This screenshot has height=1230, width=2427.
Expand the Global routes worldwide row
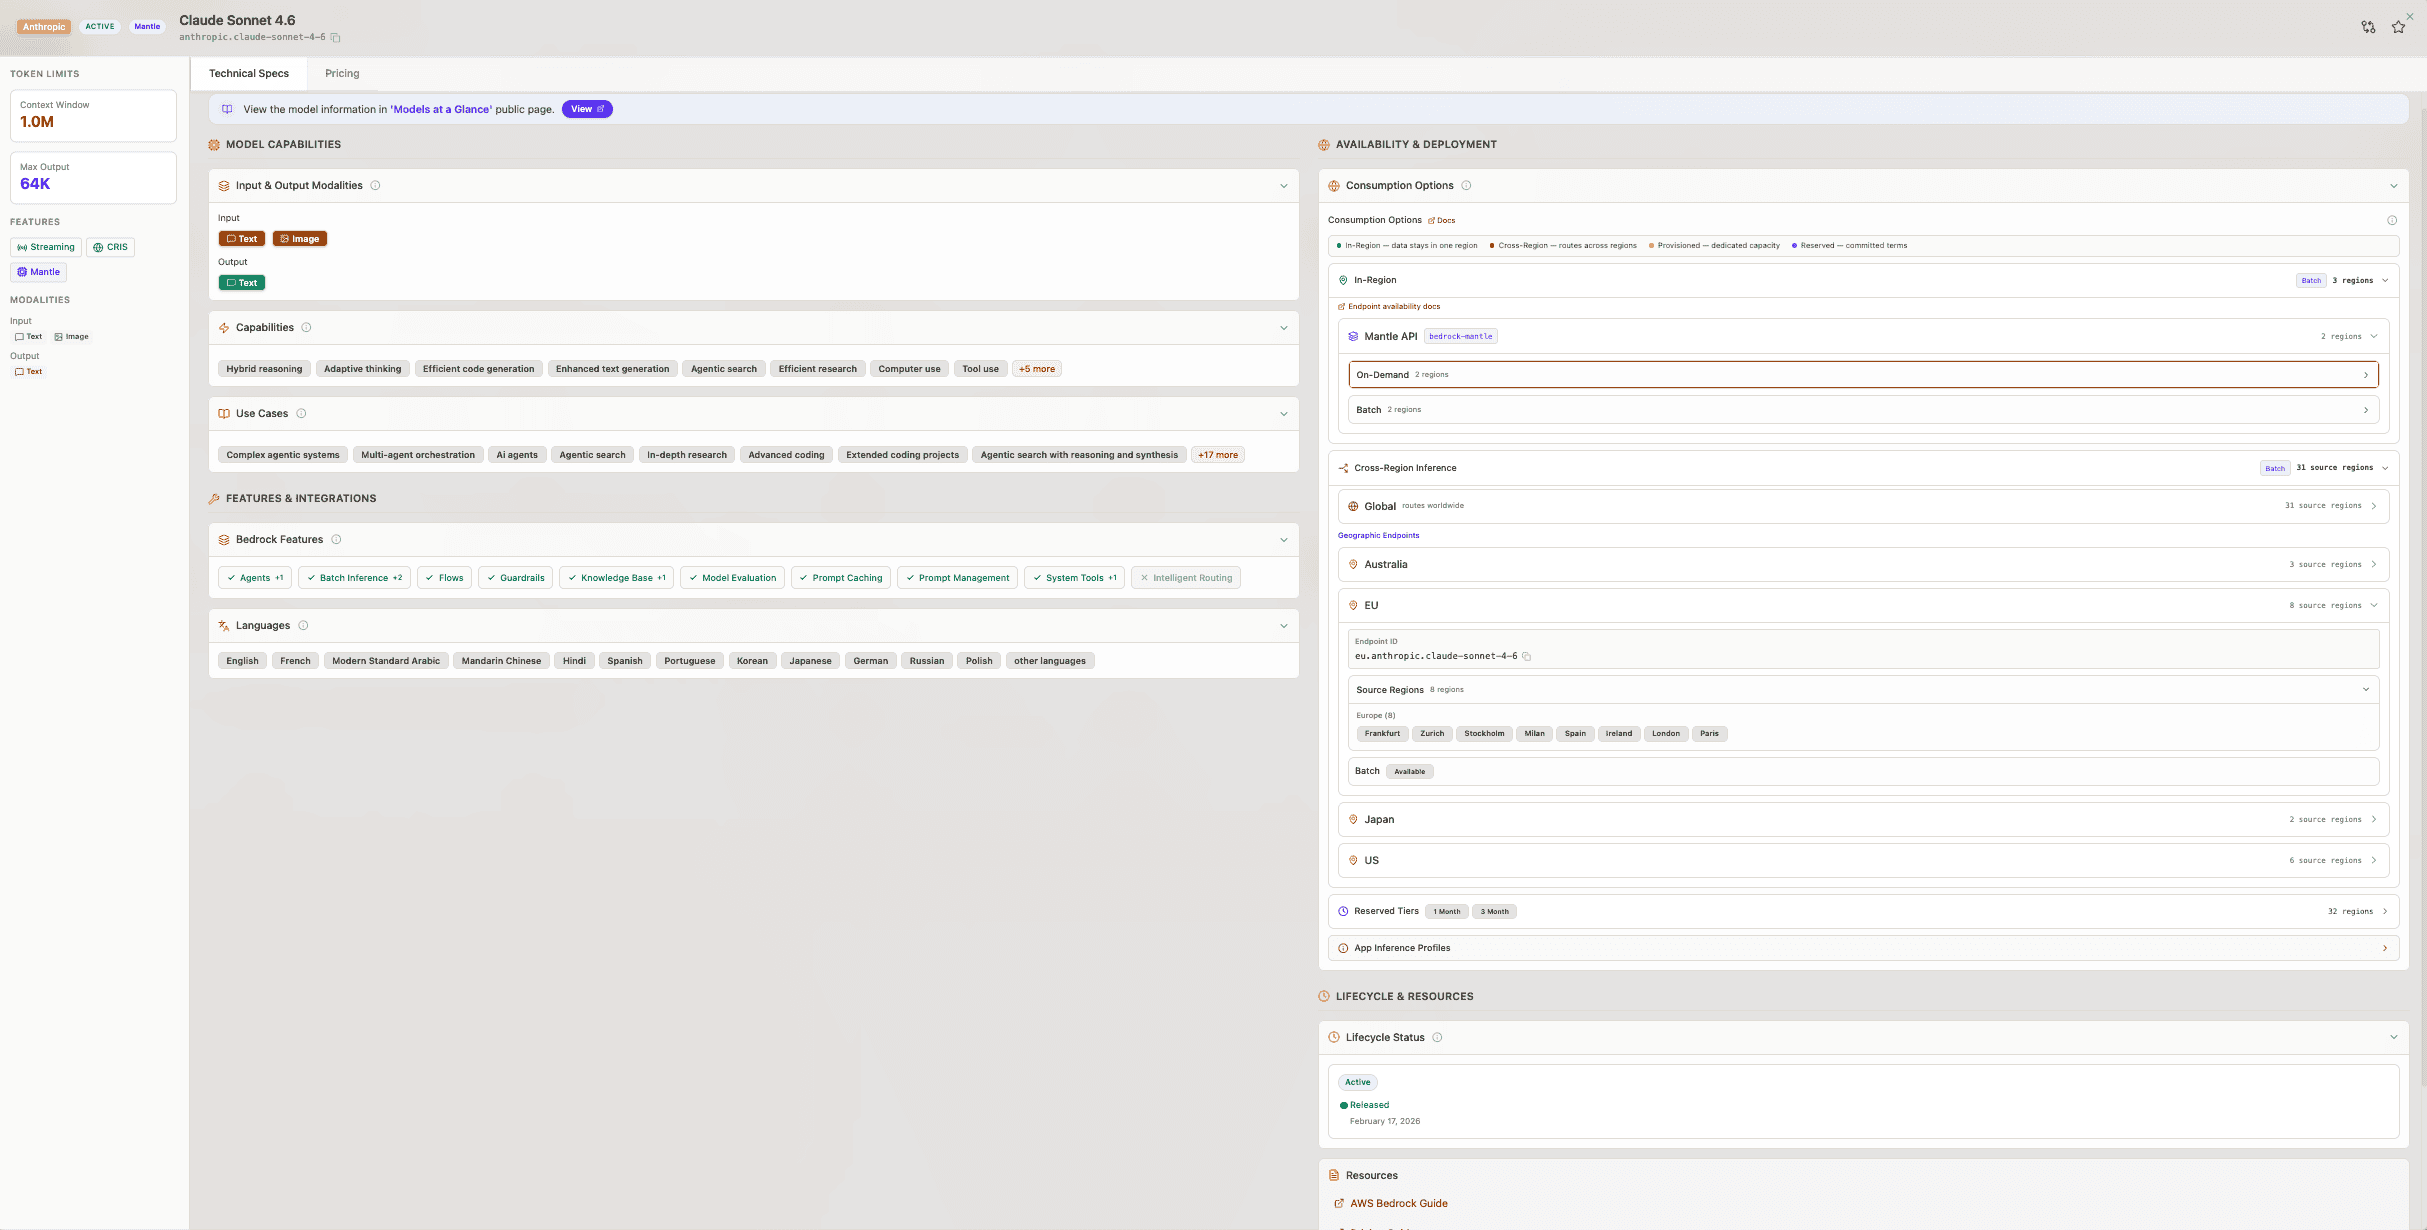tap(1863, 506)
